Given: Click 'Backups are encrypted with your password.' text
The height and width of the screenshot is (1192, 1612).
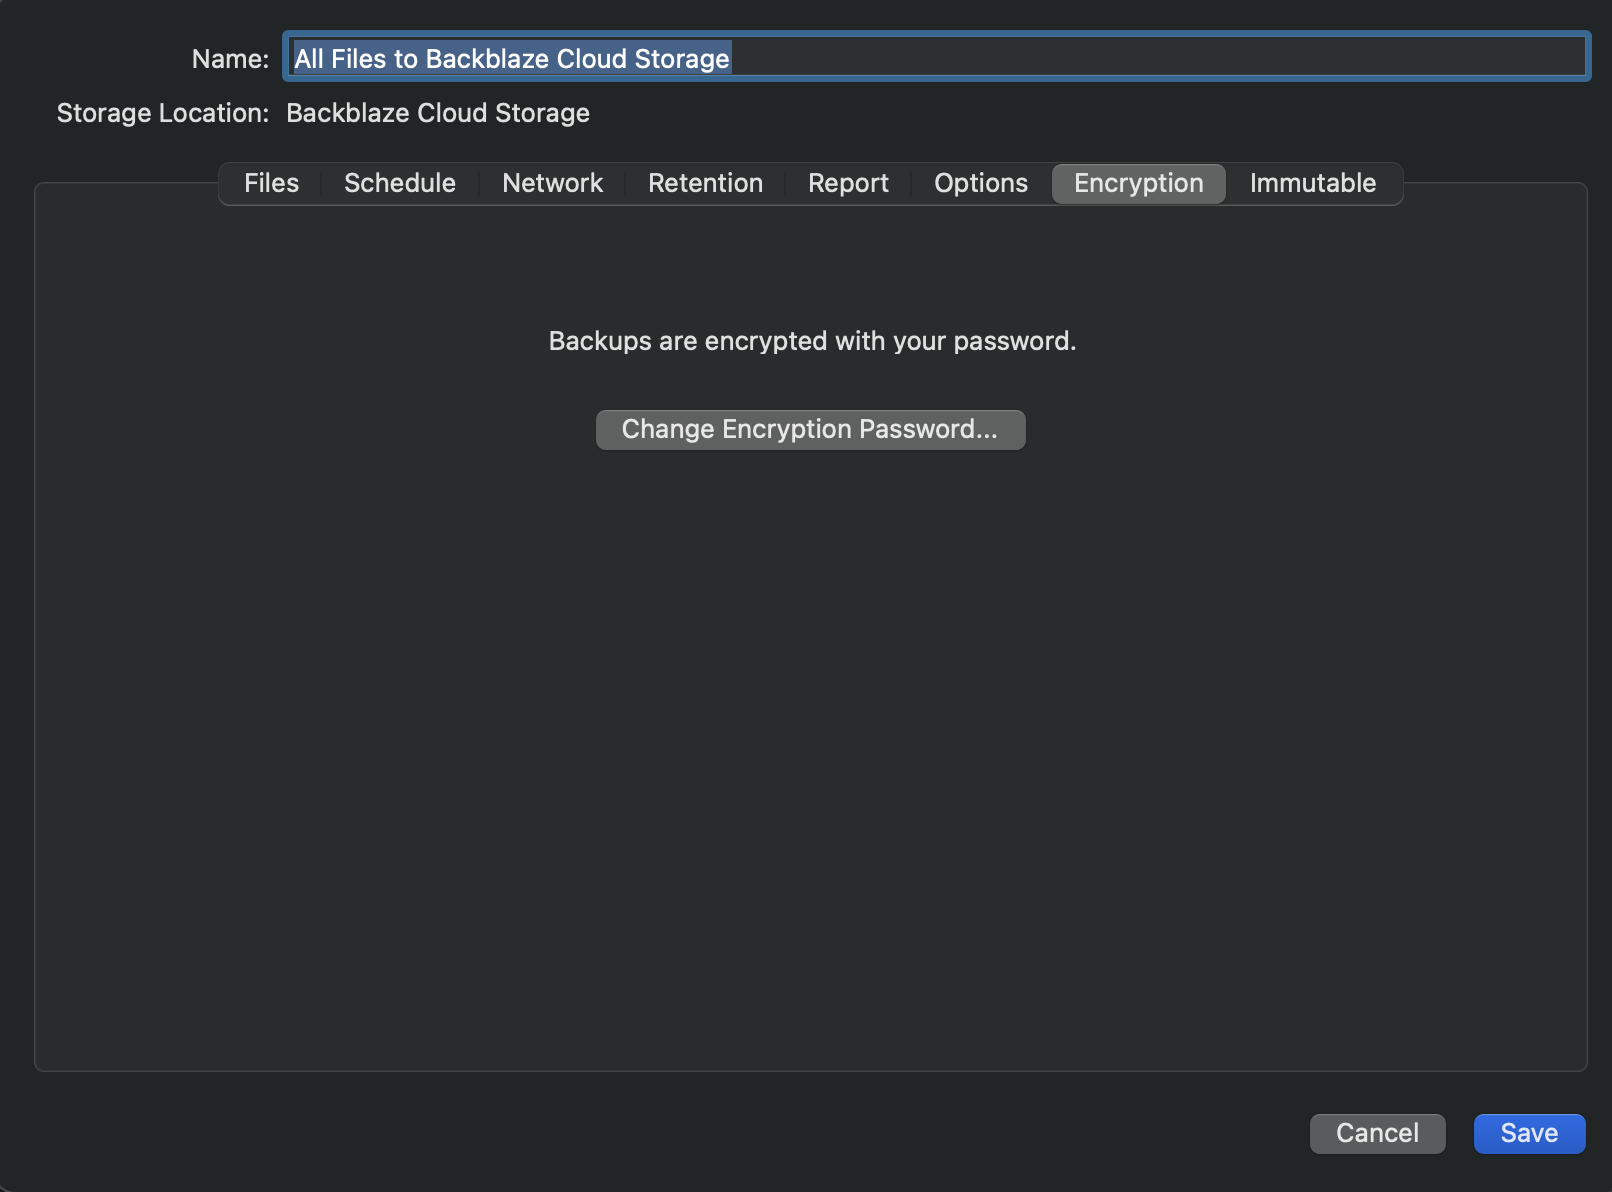Looking at the screenshot, I should (x=812, y=341).
